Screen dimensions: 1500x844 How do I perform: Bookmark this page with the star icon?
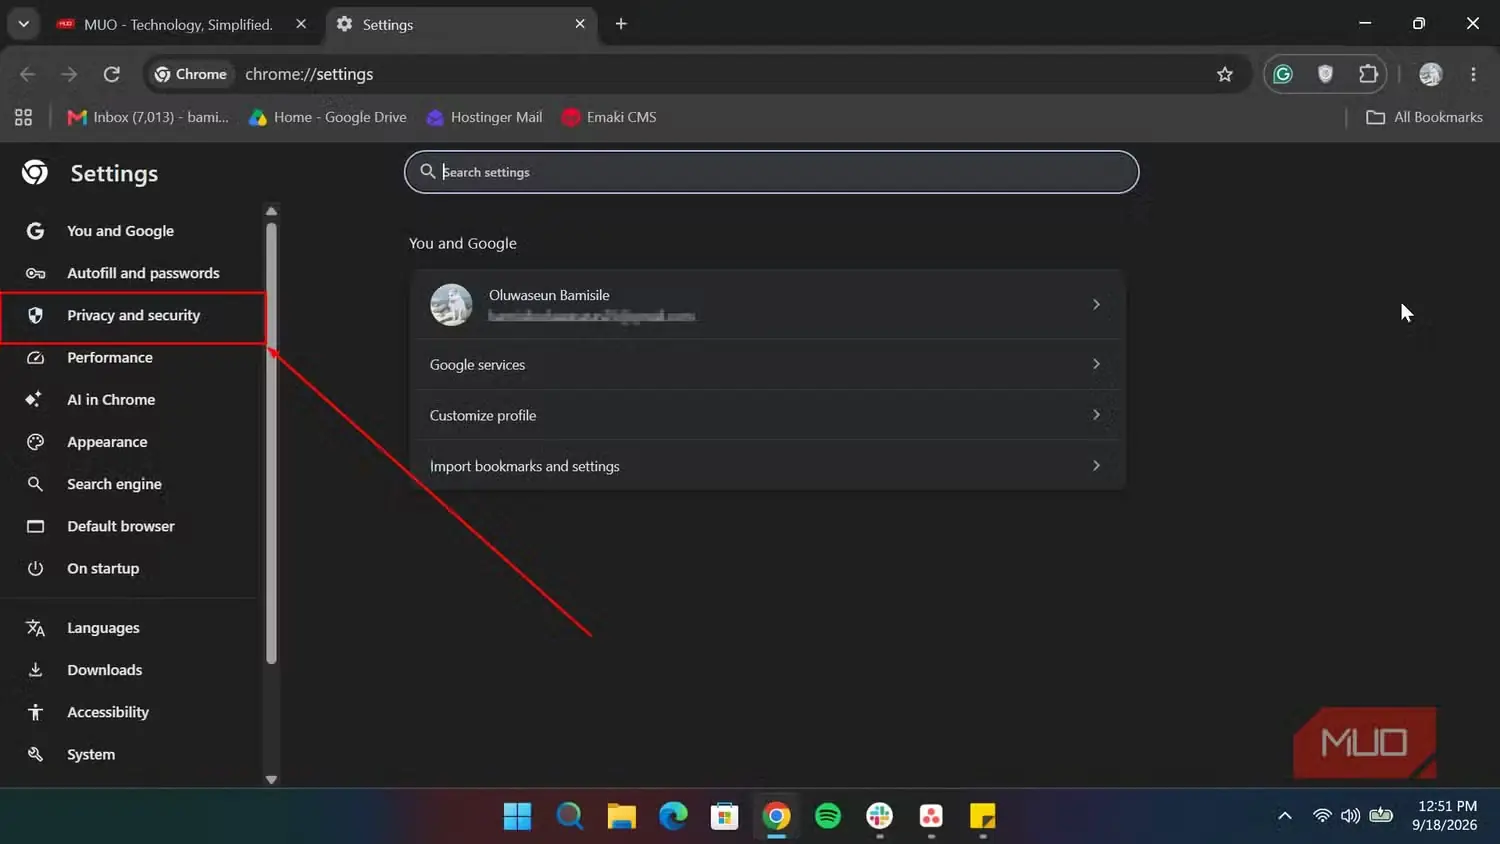click(1225, 74)
